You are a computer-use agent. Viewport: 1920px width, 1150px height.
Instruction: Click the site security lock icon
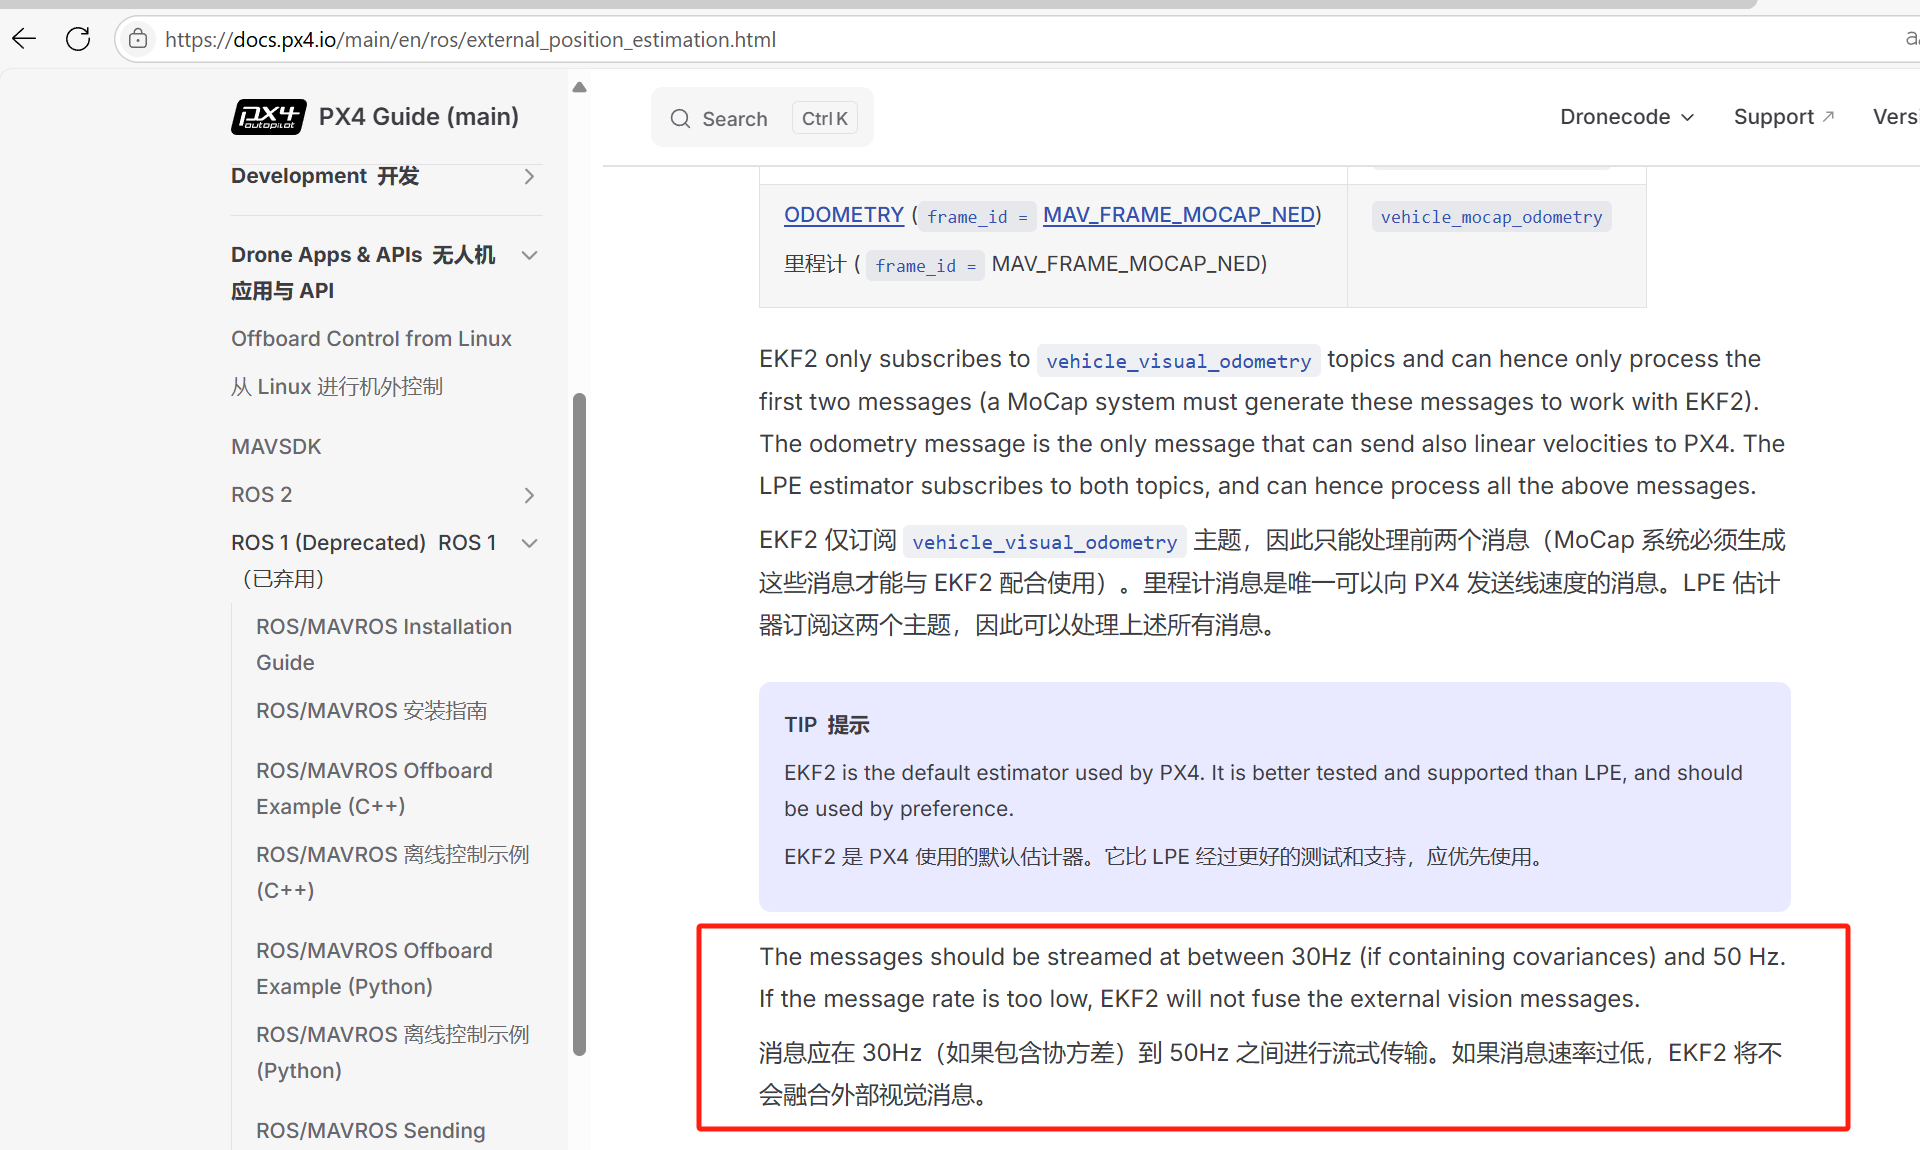[138, 39]
